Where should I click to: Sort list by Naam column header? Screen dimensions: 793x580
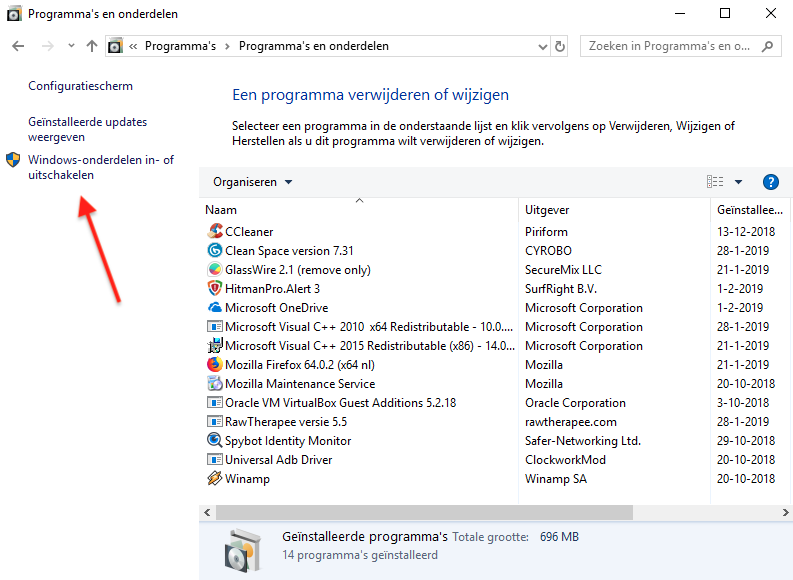click(x=221, y=210)
